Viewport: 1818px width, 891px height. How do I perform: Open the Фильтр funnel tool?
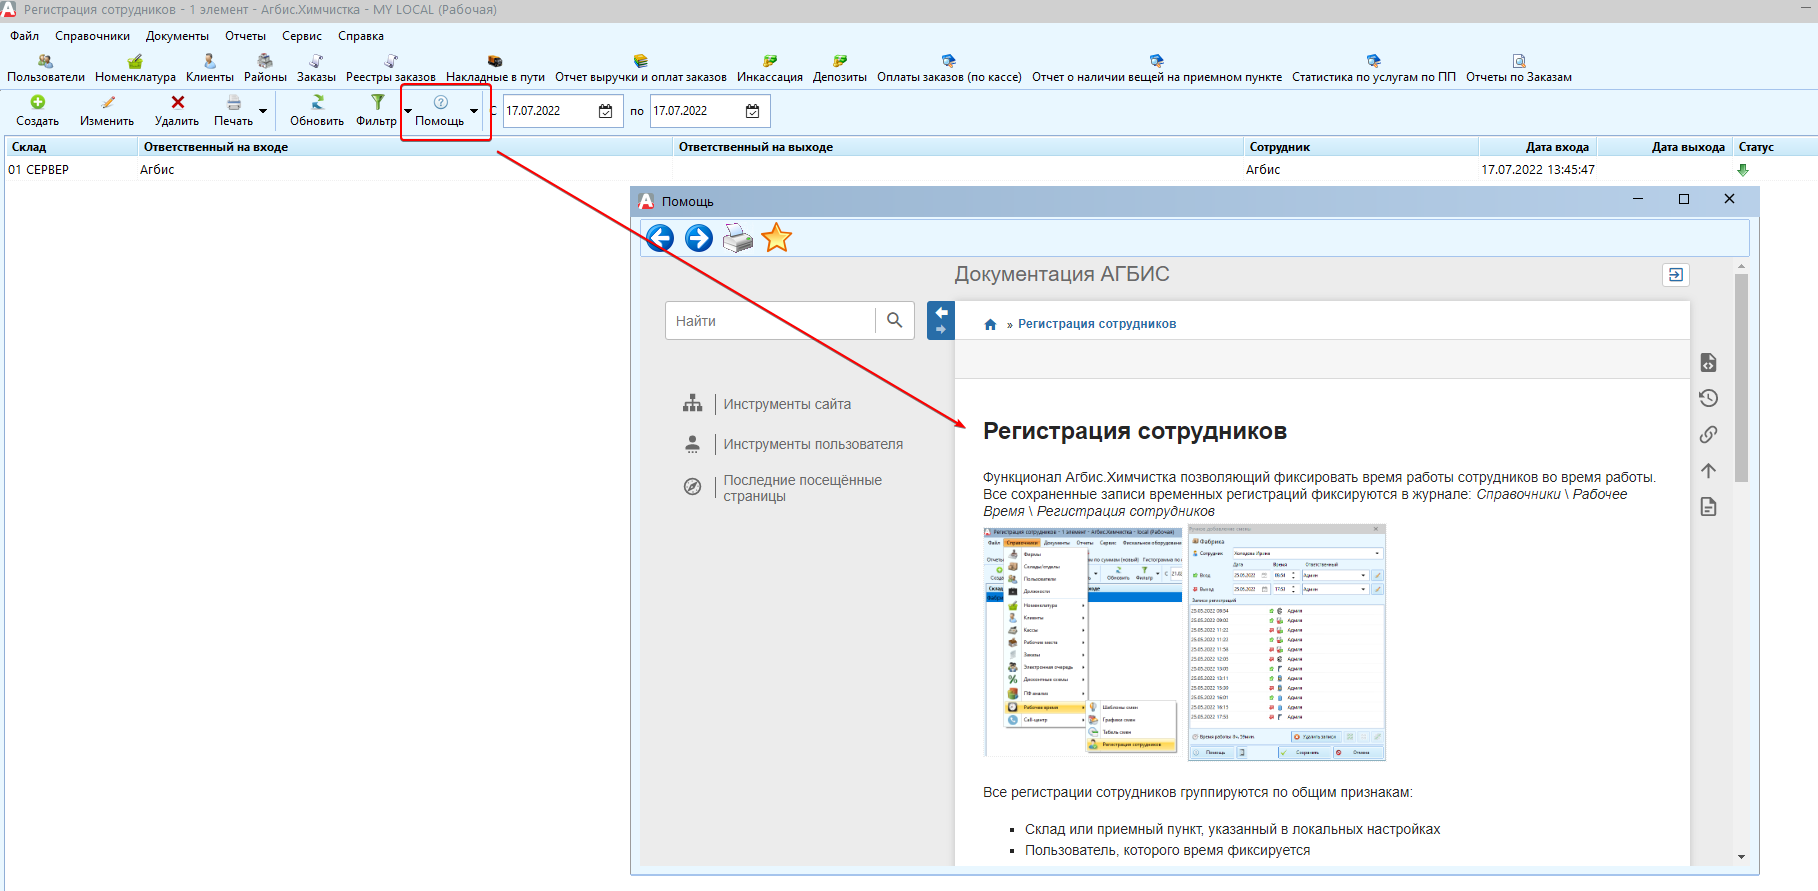pyautogui.click(x=378, y=102)
